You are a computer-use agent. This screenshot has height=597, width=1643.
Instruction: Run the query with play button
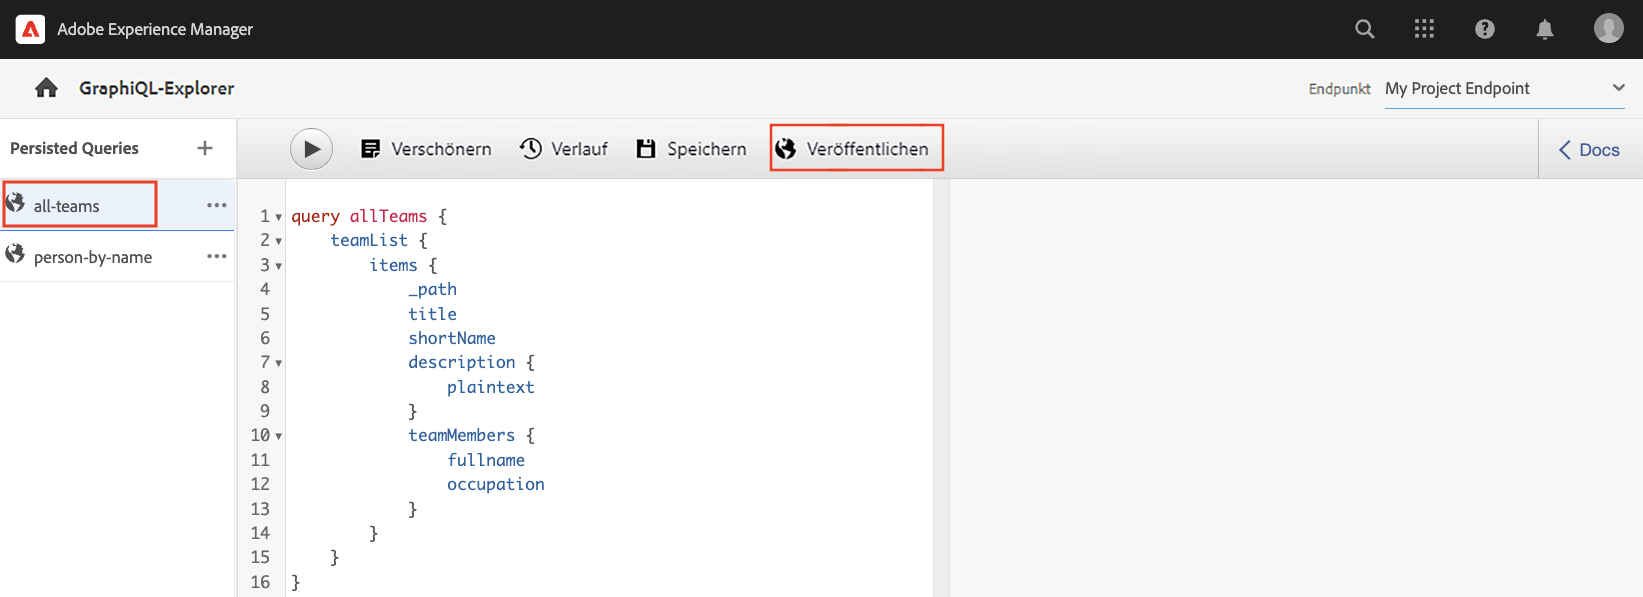311,149
